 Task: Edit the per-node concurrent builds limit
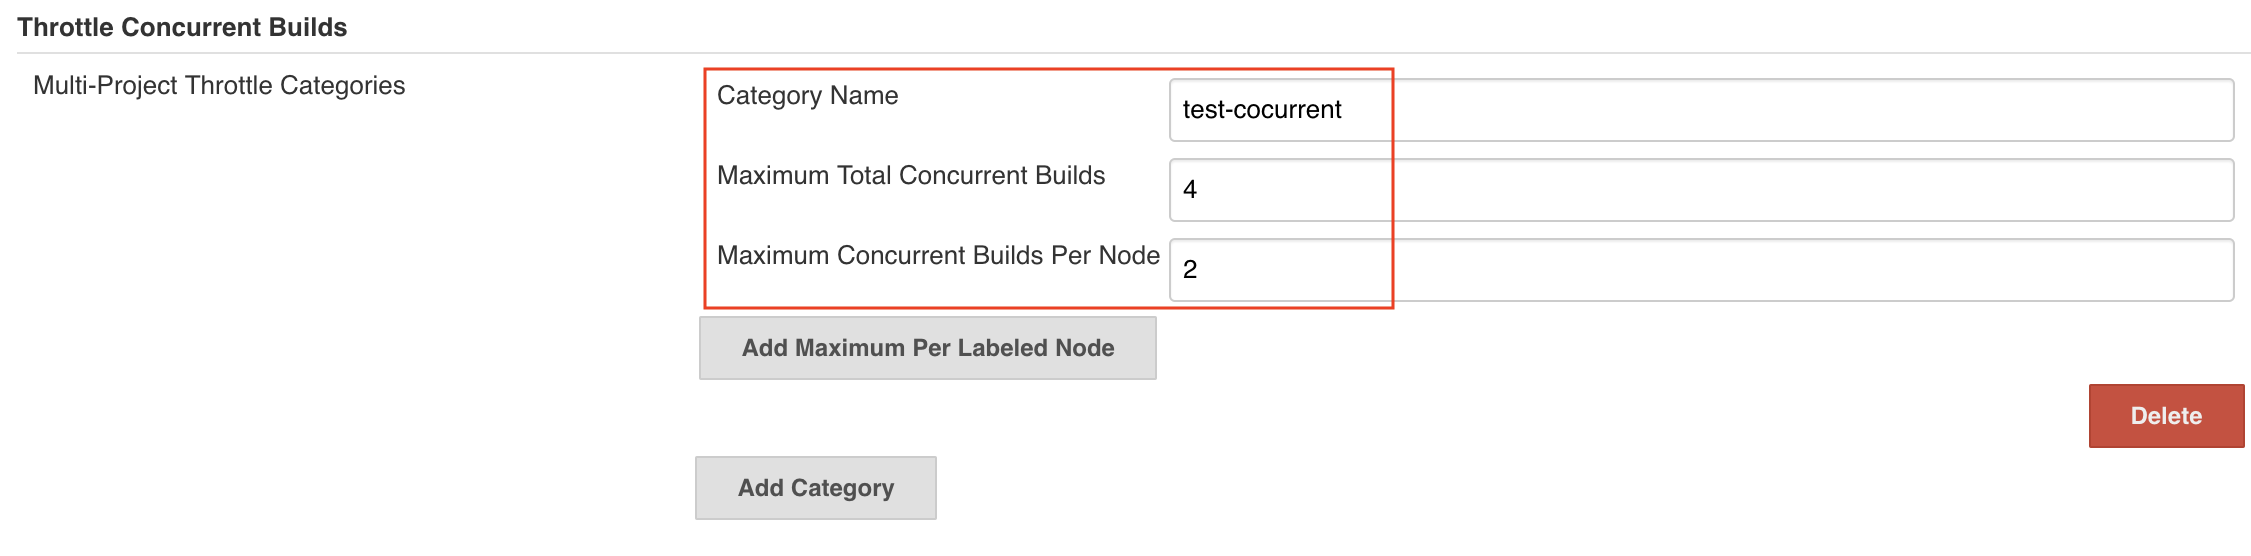(x=1700, y=270)
